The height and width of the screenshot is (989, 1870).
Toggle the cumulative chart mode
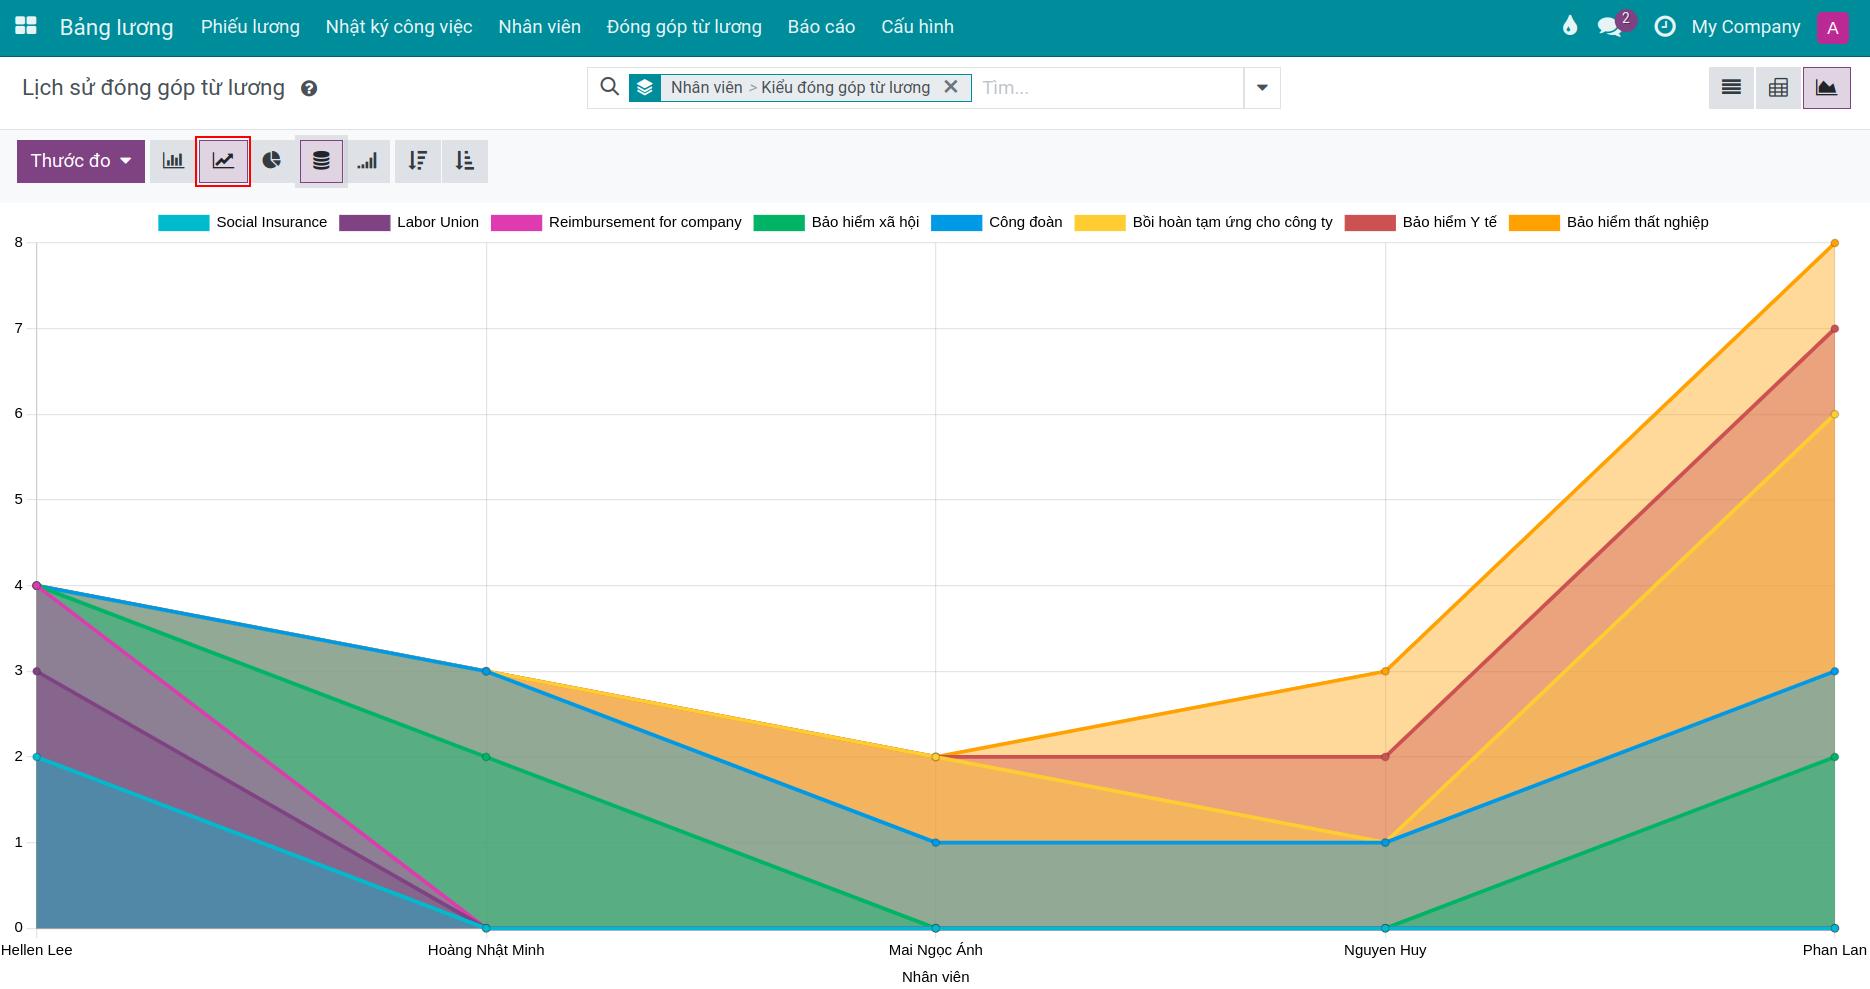tap(368, 161)
